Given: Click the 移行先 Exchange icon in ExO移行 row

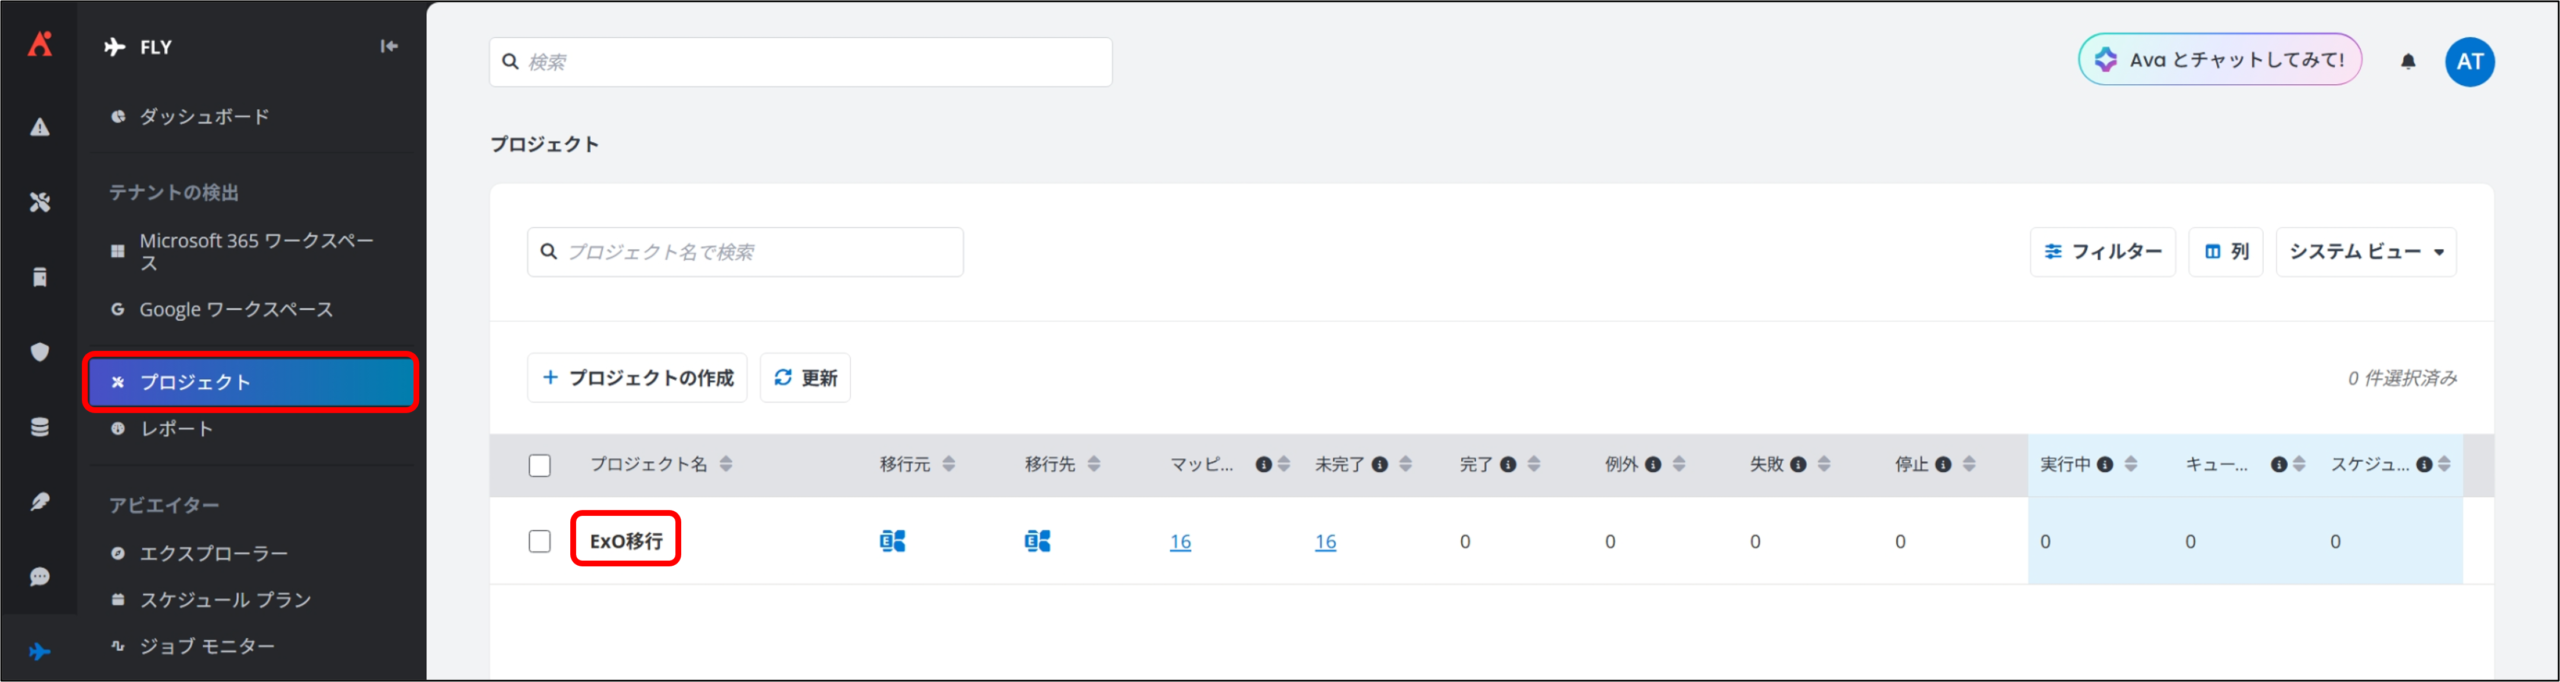Looking at the screenshot, I should 1037,541.
